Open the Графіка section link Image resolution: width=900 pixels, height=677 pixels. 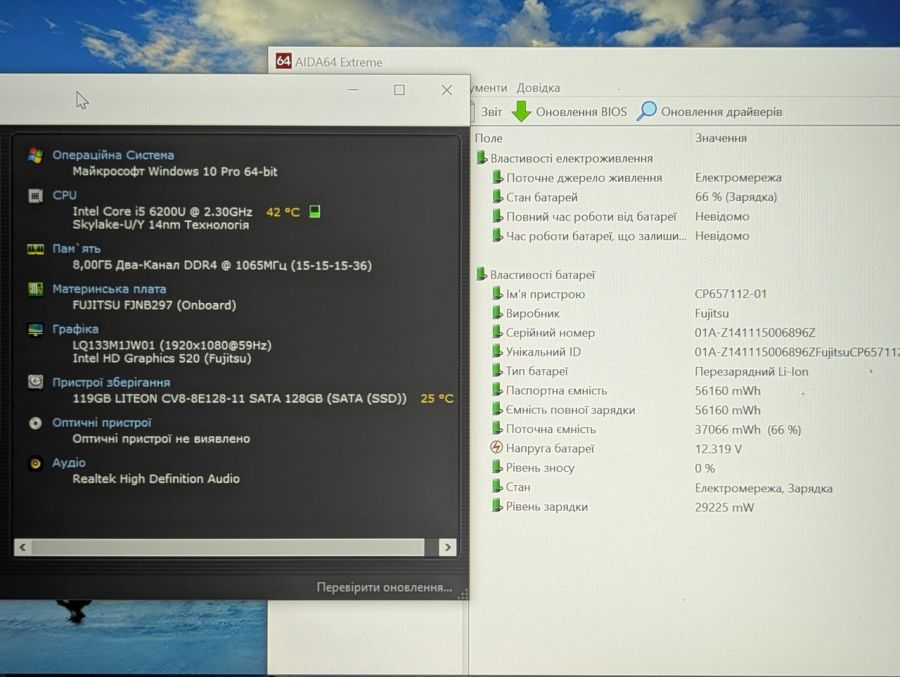click(x=75, y=329)
